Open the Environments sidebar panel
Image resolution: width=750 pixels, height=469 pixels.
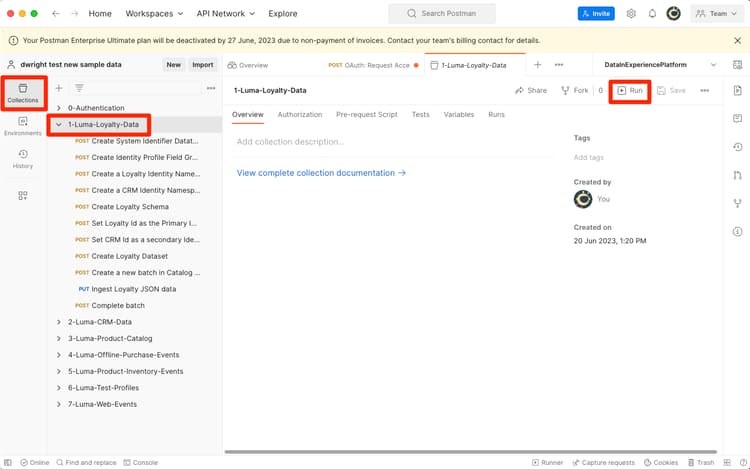[23, 126]
